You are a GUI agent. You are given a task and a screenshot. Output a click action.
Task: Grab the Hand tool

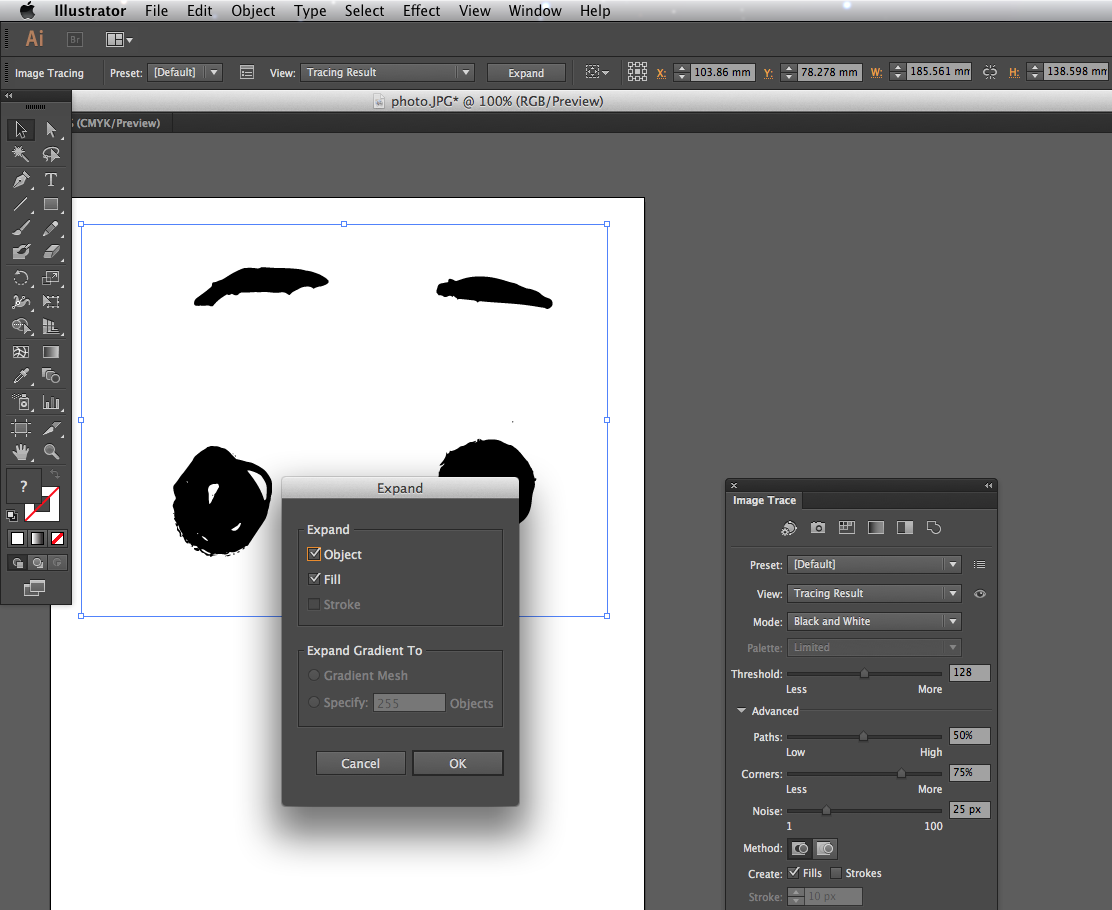[x=20, y=450]
